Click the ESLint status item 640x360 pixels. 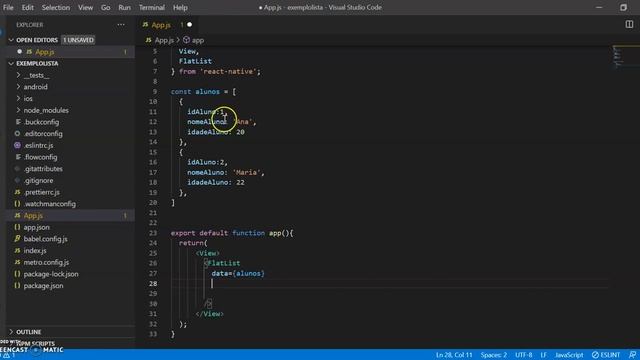click(606, 355)
